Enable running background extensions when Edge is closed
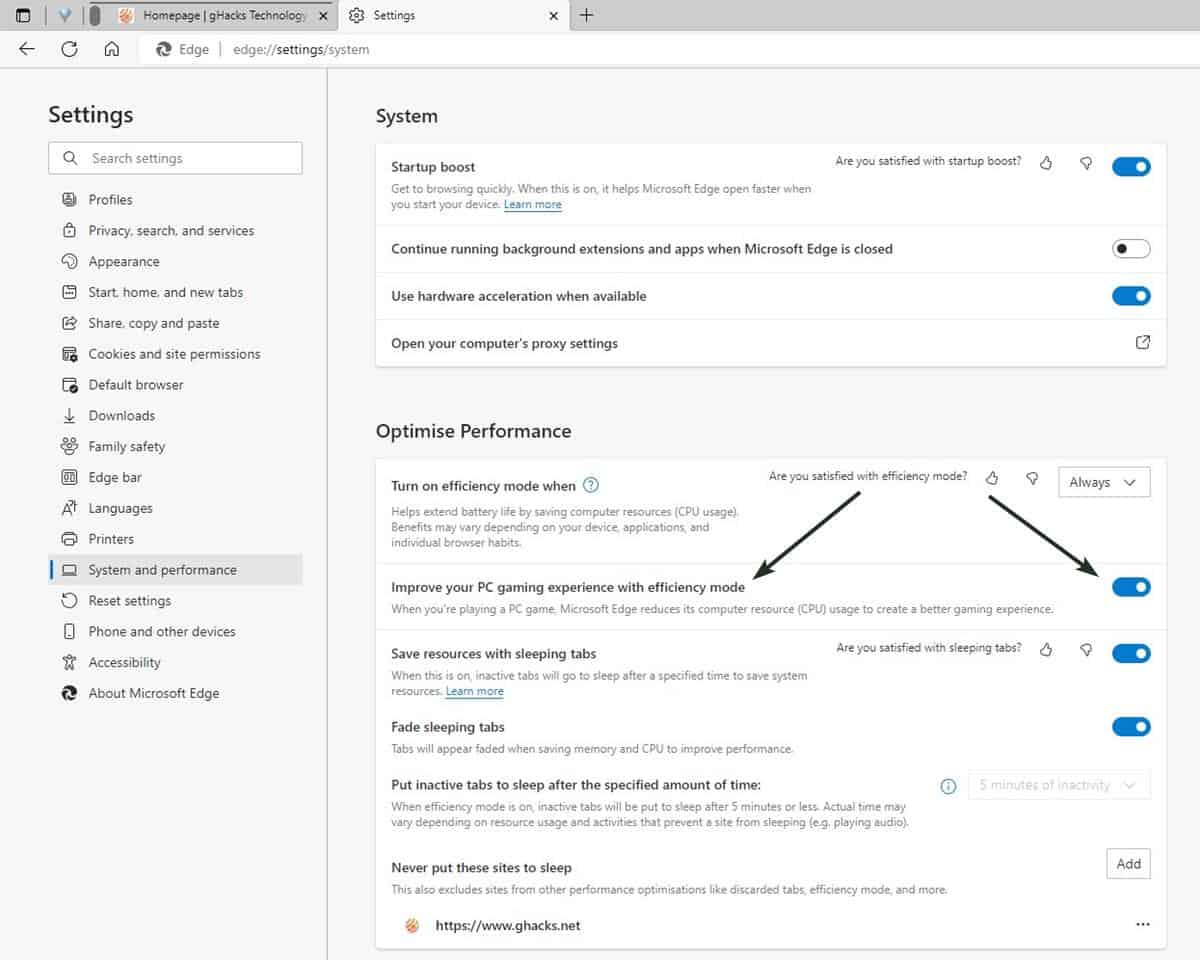1200x960 pixels. coord(1131,248)
